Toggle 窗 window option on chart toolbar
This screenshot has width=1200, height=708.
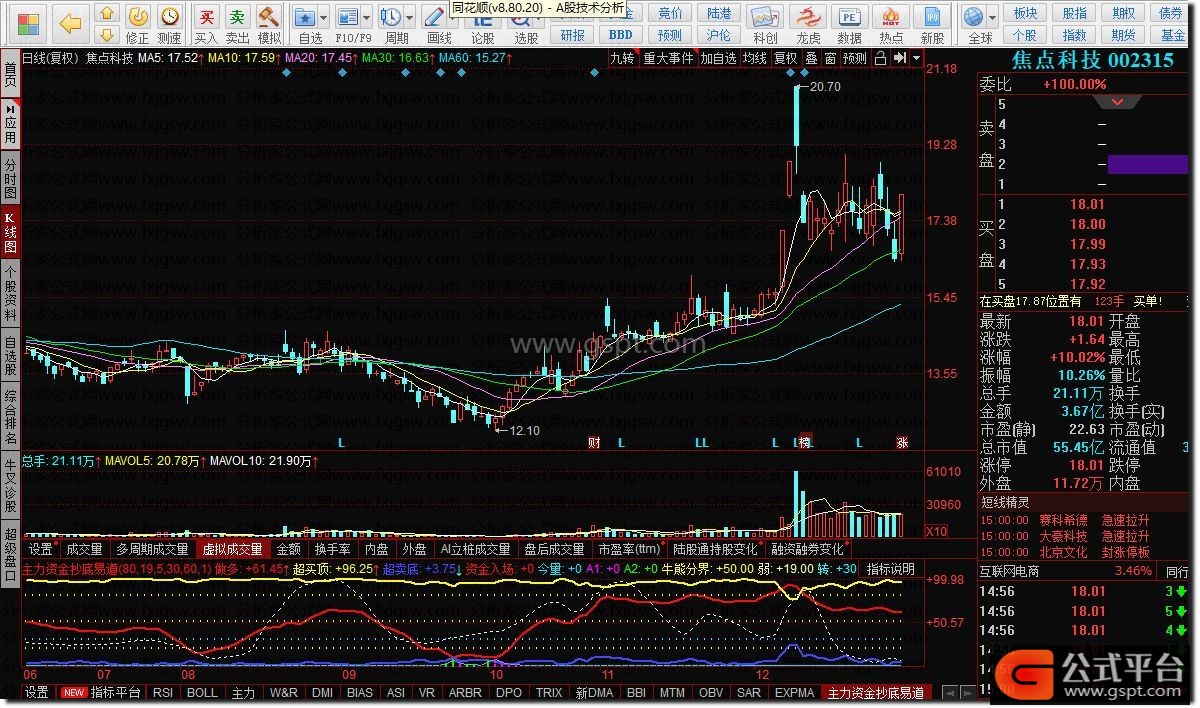[831, 58]
